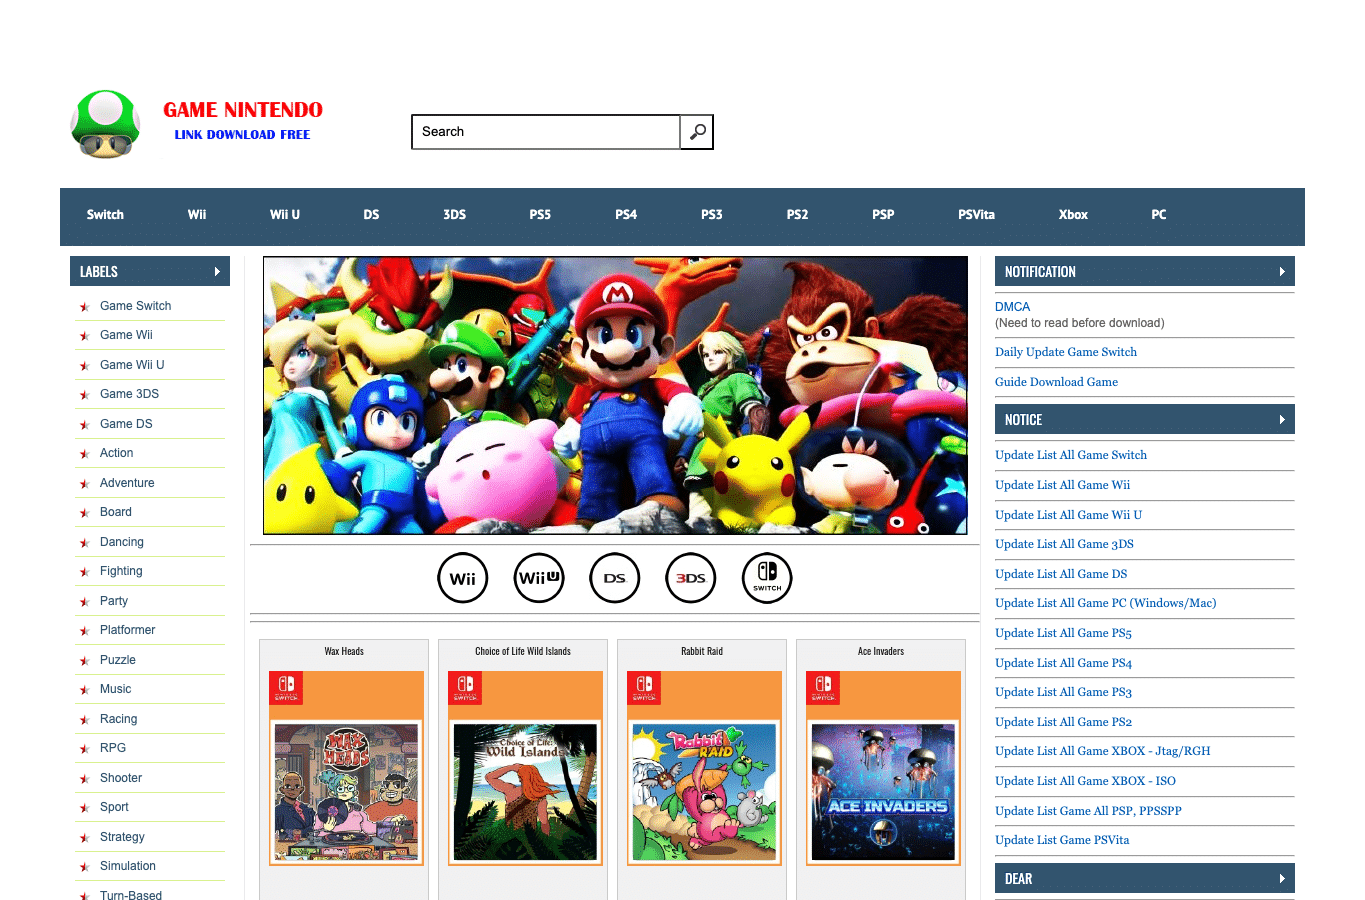Expand the DEAR panel arrow

pos(1282,879)
